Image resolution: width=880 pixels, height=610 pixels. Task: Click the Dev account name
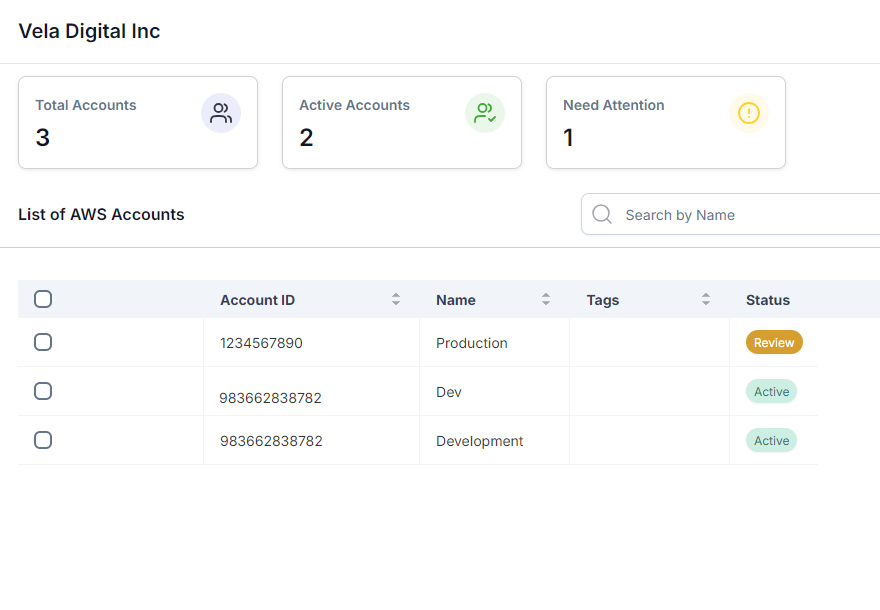pyautogui.click(x=448, y=392)
